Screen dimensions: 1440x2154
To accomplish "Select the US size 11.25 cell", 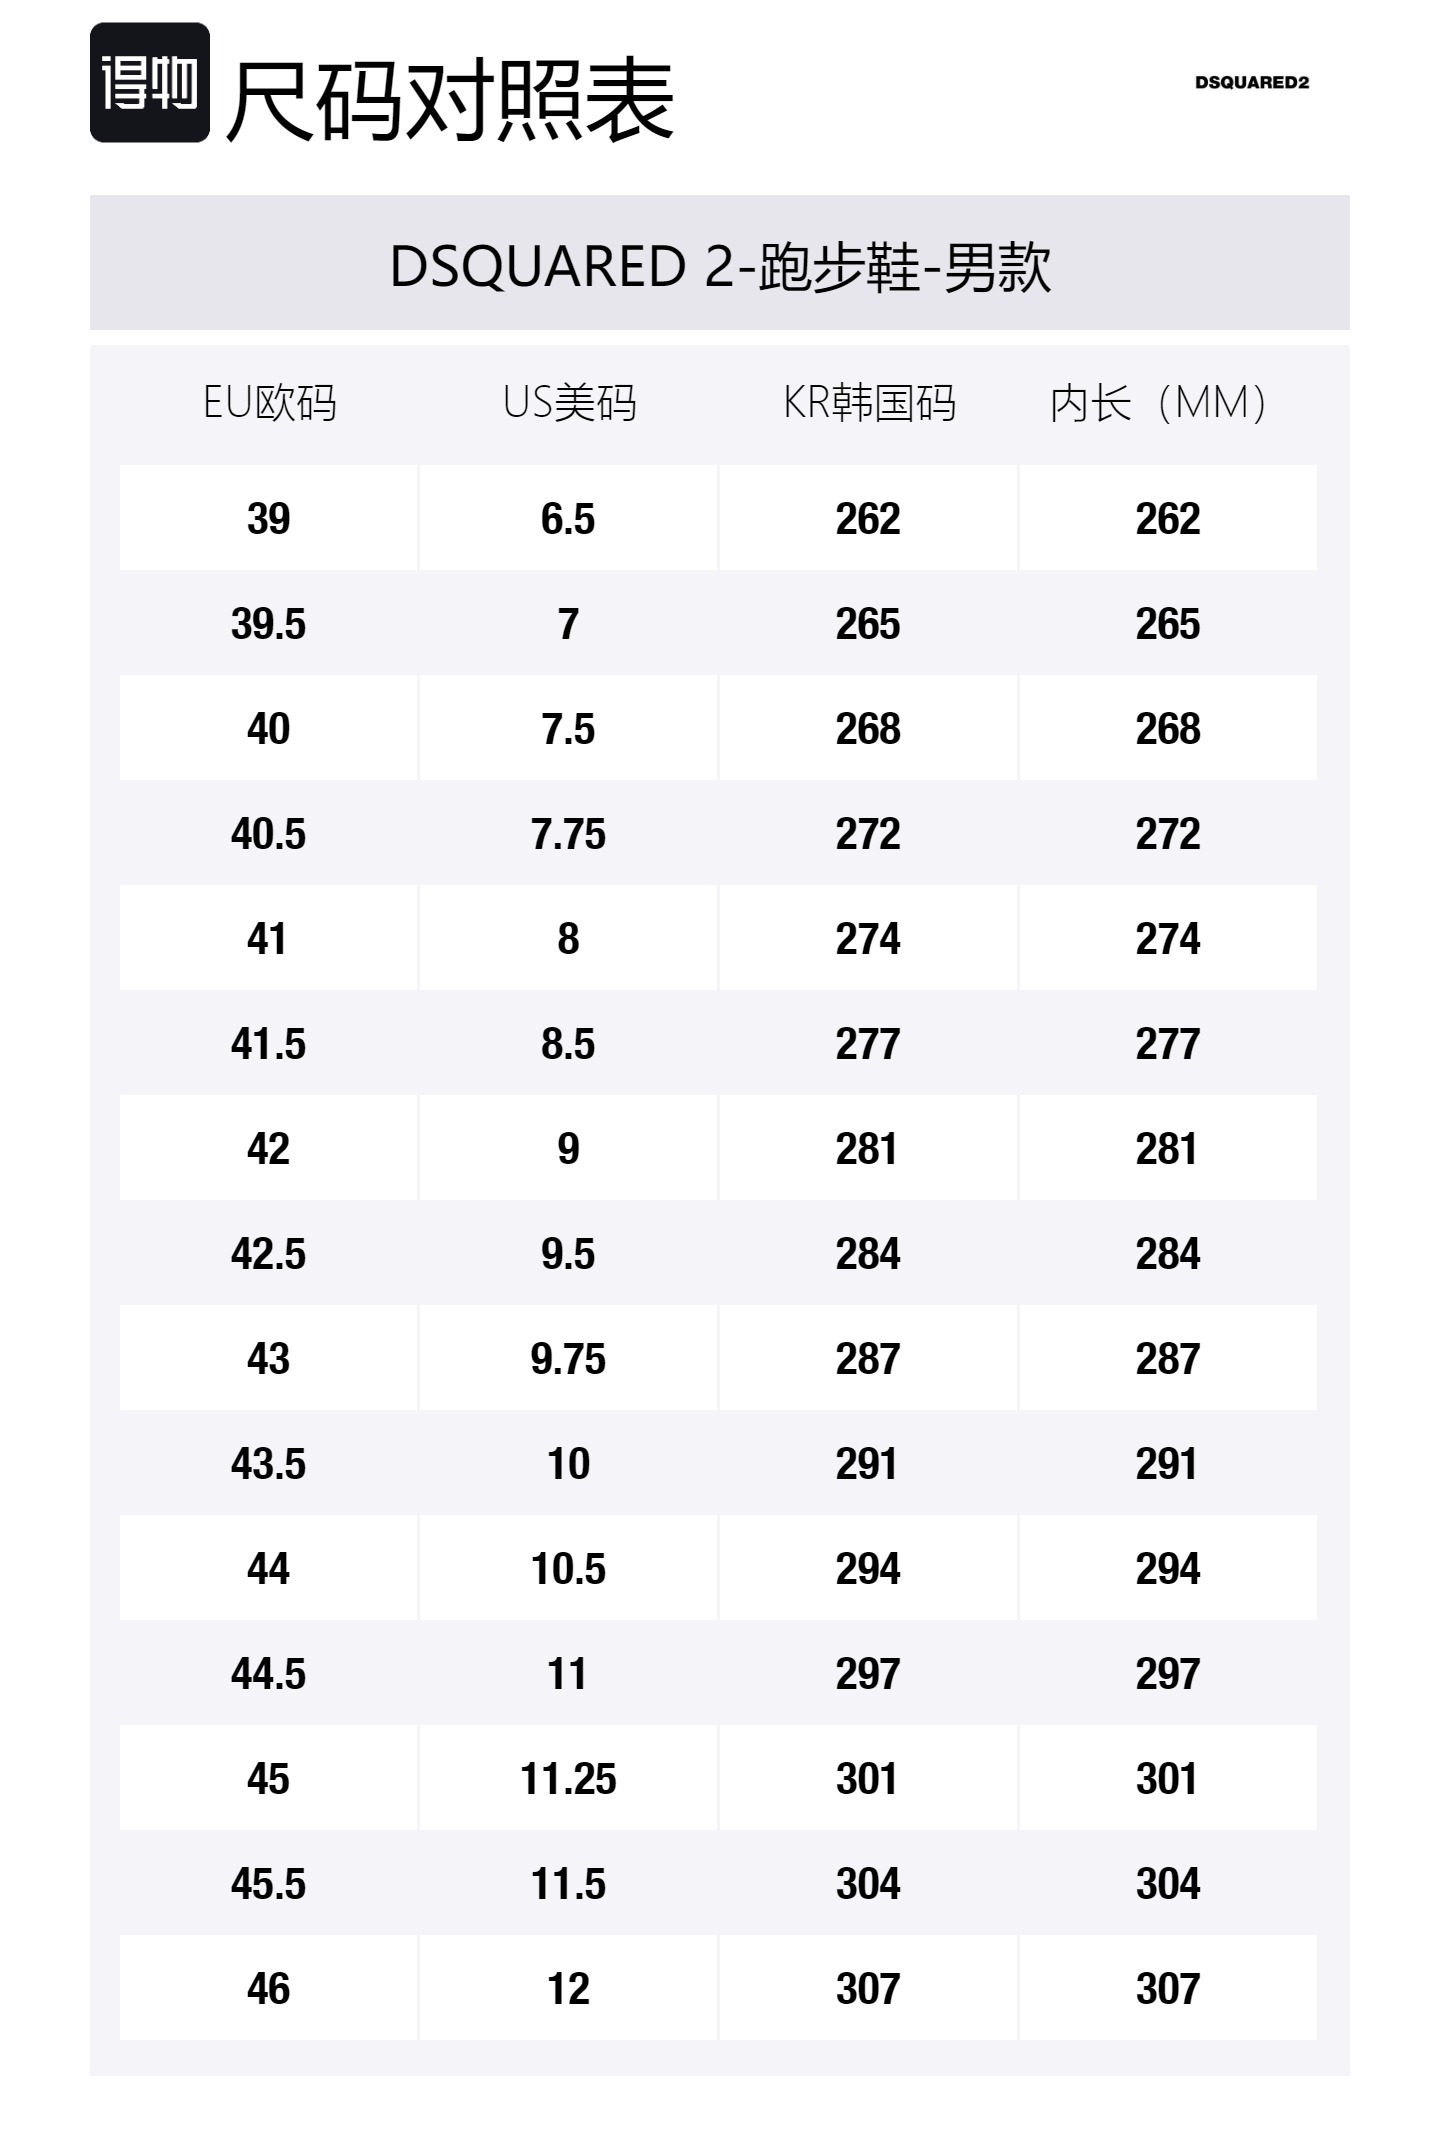I will click(568, 1779).
